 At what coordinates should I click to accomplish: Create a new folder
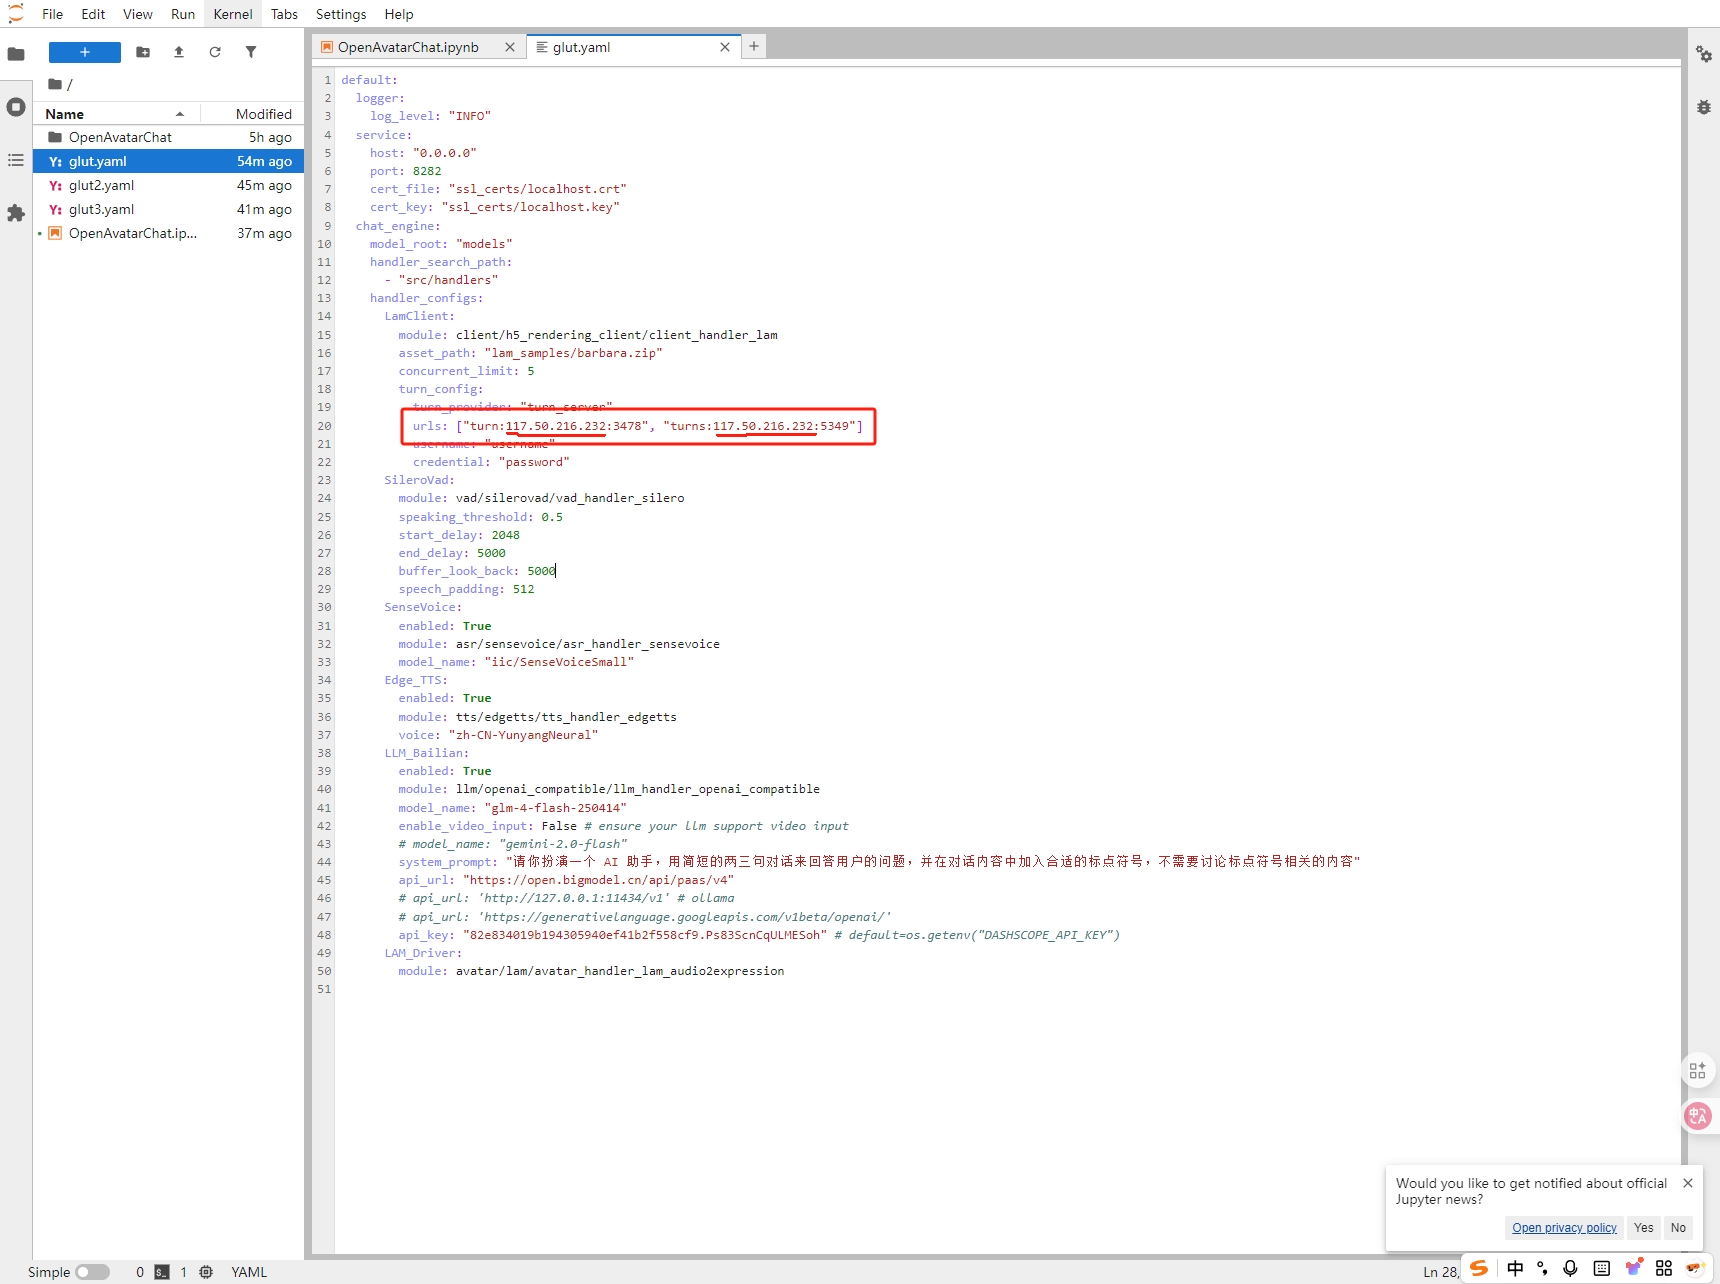[143, 52]
